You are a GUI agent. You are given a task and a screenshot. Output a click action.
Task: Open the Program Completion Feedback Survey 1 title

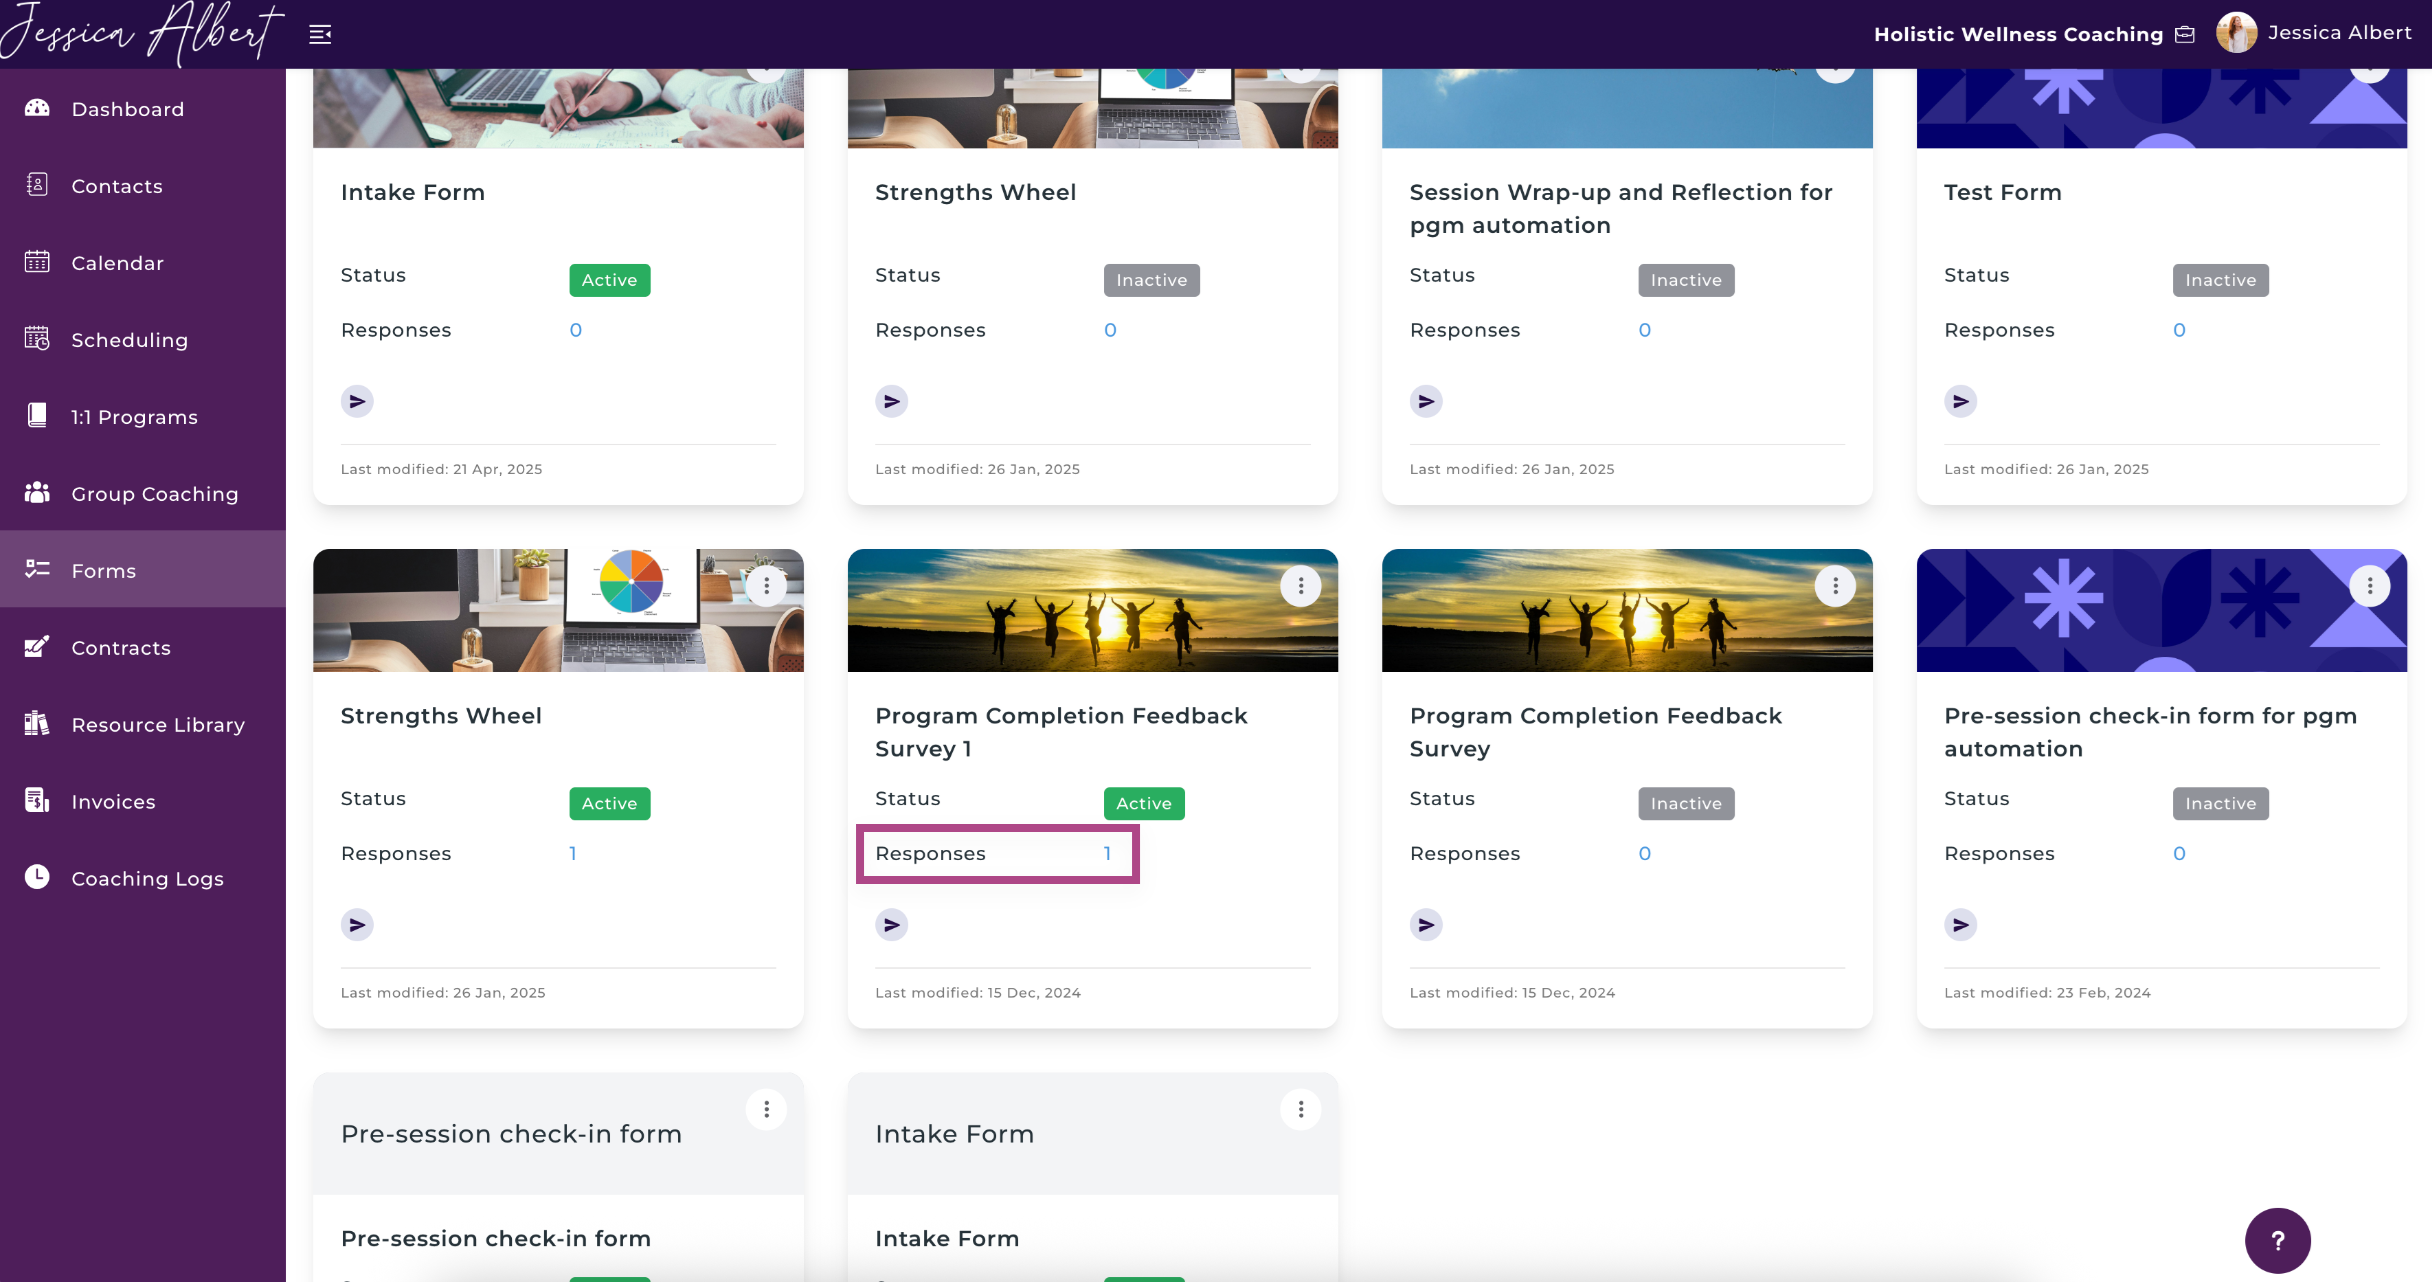(1061, 732)
